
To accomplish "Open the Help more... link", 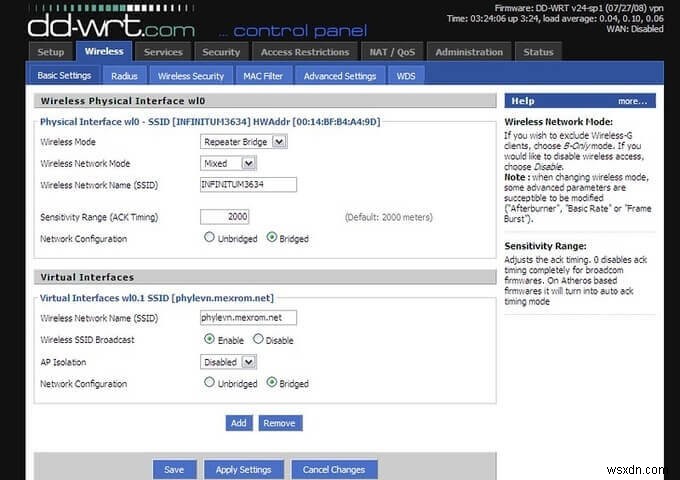I will [632, 101].
